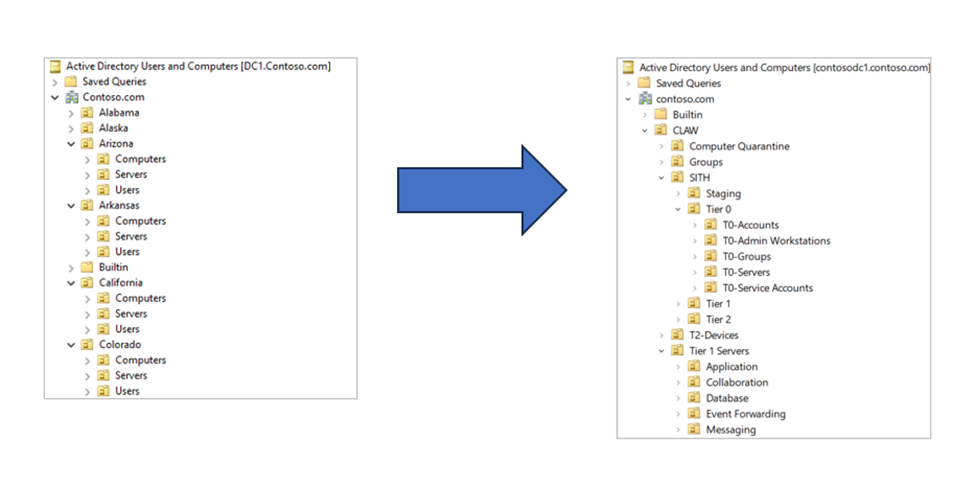Viewport: 975px width, 488px height.
Task: Click Builtin folder icon in DC1.Contoso.com console
Action: [x=88, y=267]
